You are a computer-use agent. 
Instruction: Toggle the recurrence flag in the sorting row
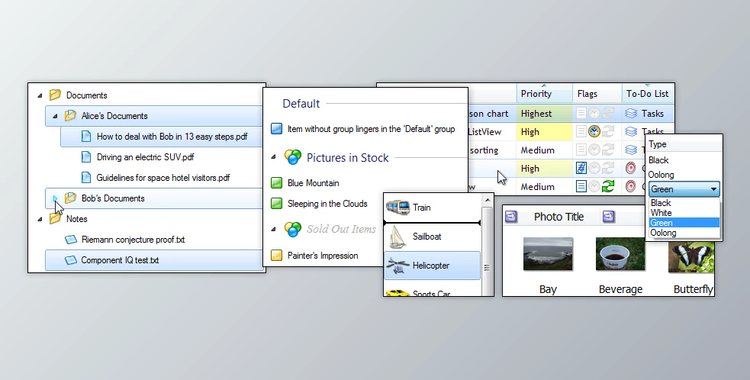(x=607, y=150)
